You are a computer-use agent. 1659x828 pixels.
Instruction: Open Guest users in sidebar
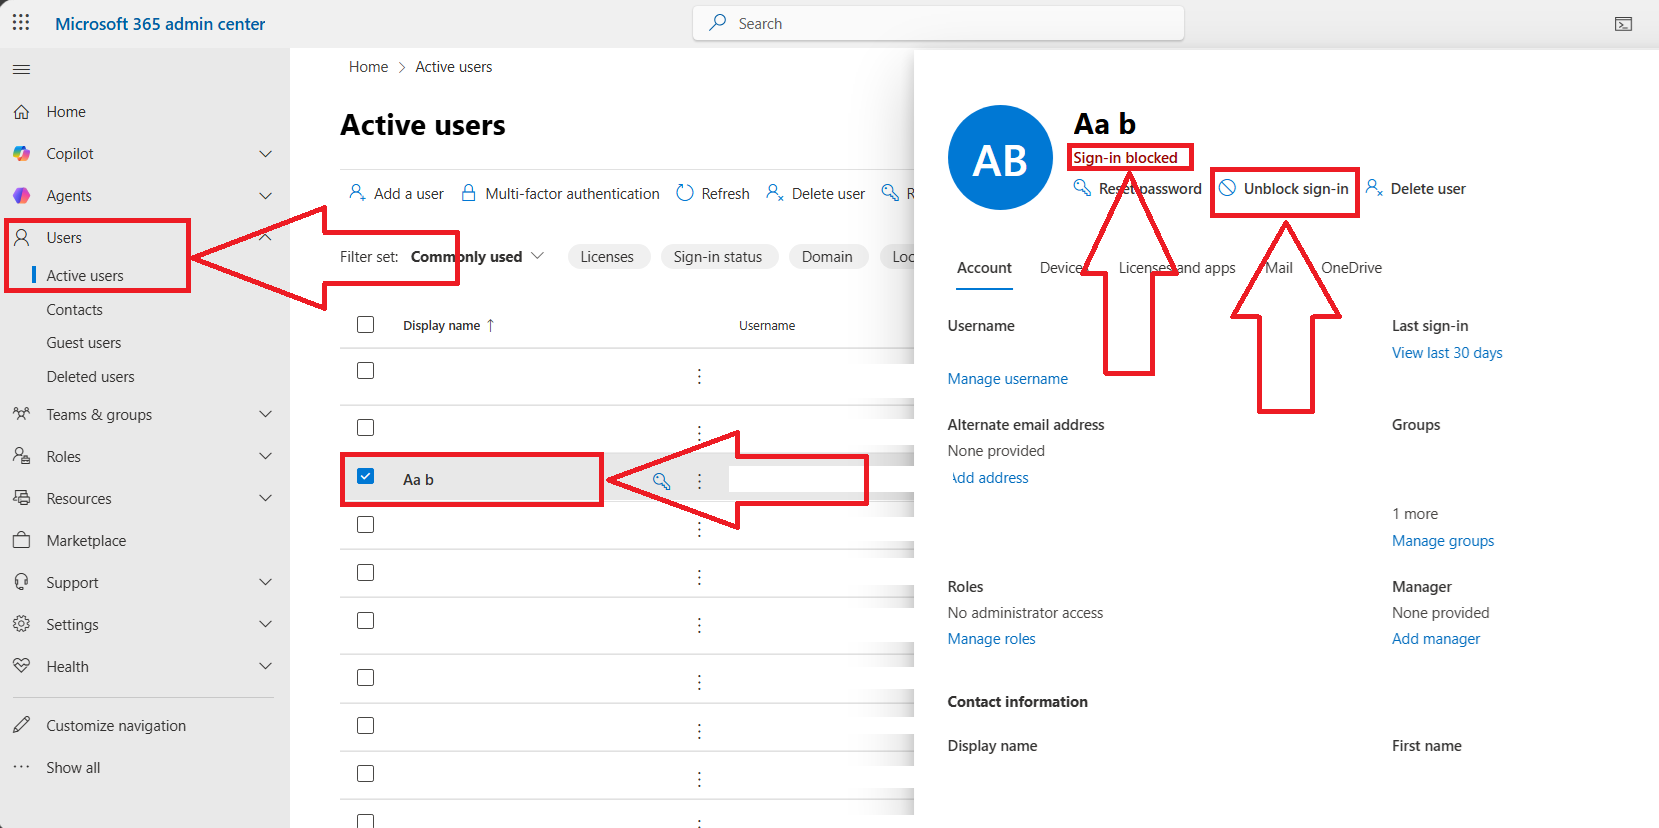pyautogui.click(x=84, y=343)
